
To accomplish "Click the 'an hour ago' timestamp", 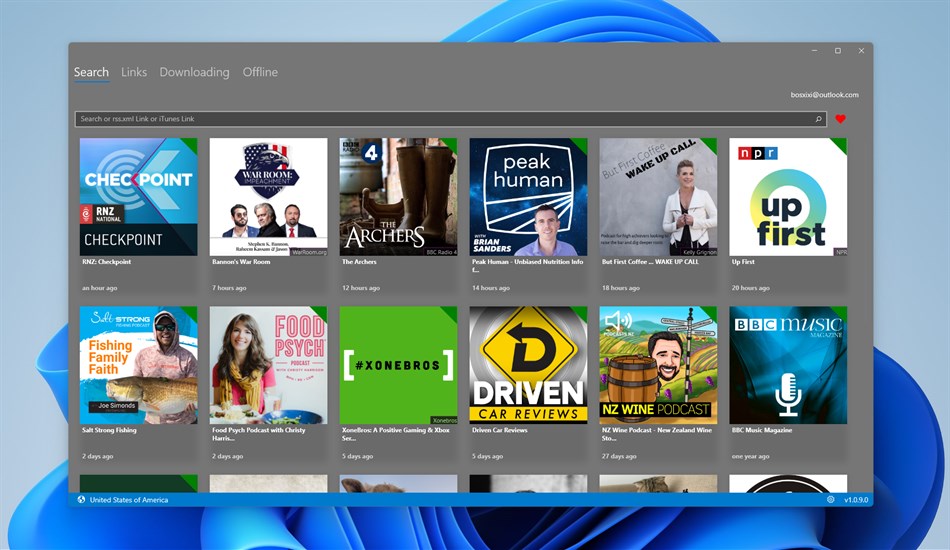I will click(99, 288).
